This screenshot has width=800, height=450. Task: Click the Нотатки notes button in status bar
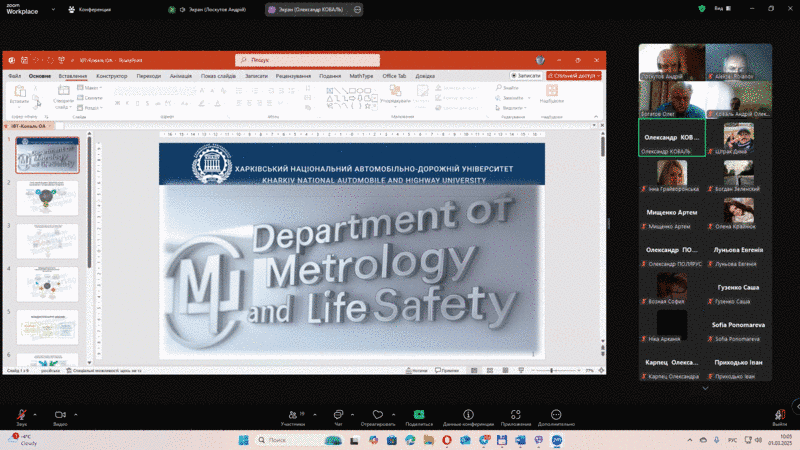416,370
